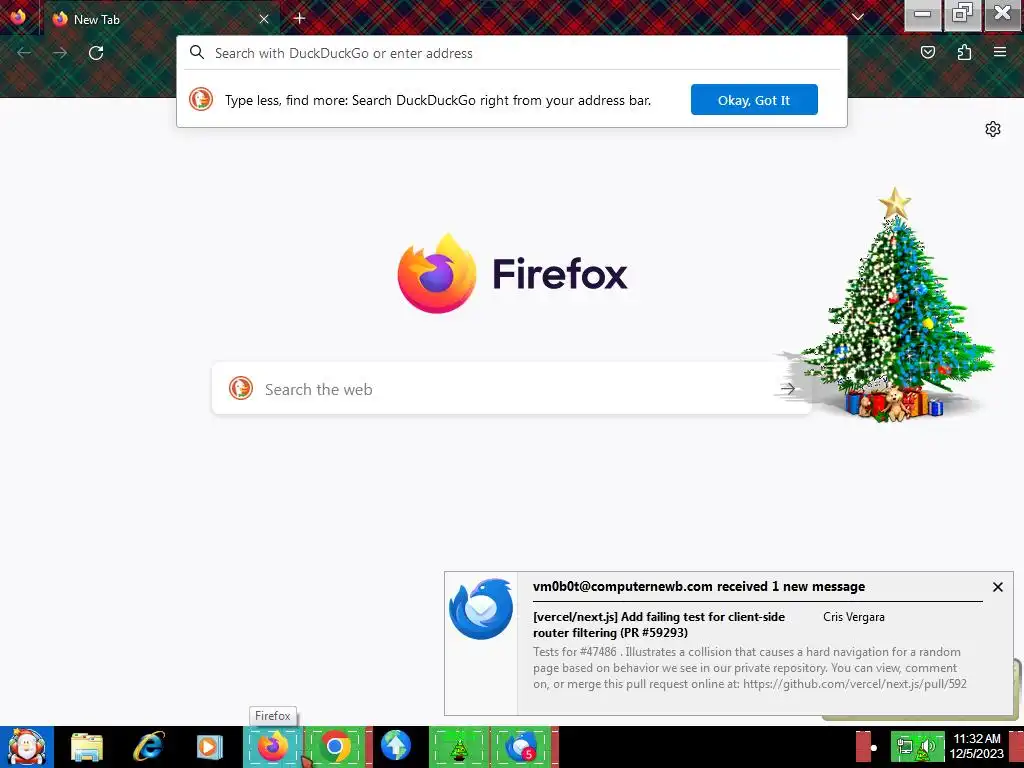Open the Firefox application menu
Image resolution: width=1024 pixels, height=768 pixels.
pos(1000,52)
